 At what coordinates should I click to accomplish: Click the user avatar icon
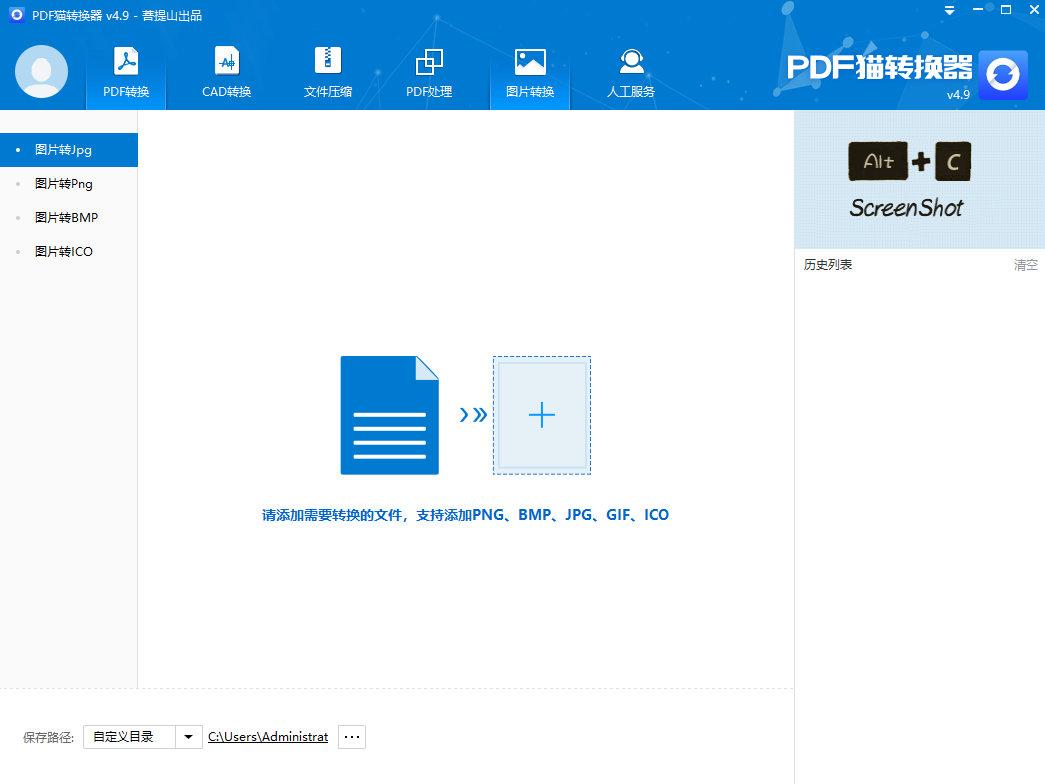pyautogui.click(x=41, y=71)
